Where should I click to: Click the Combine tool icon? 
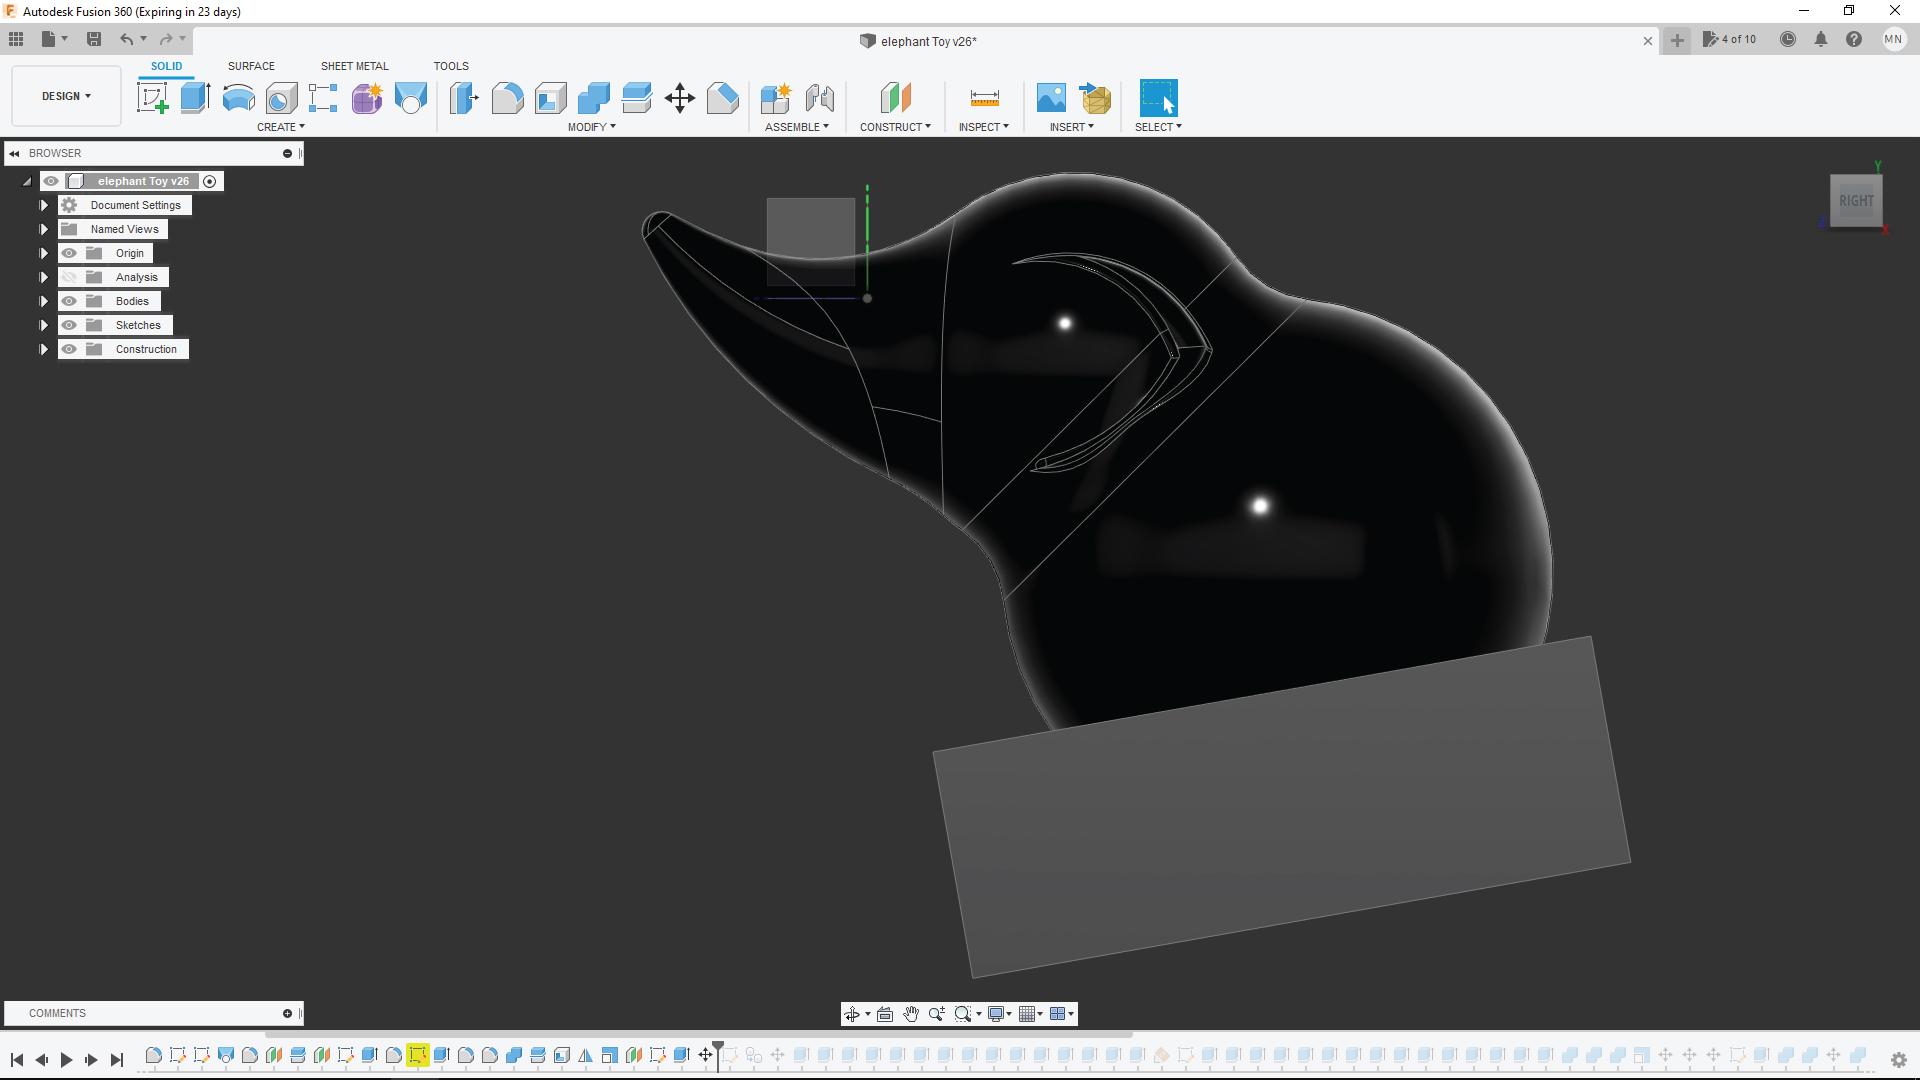[x=593, y=98]
